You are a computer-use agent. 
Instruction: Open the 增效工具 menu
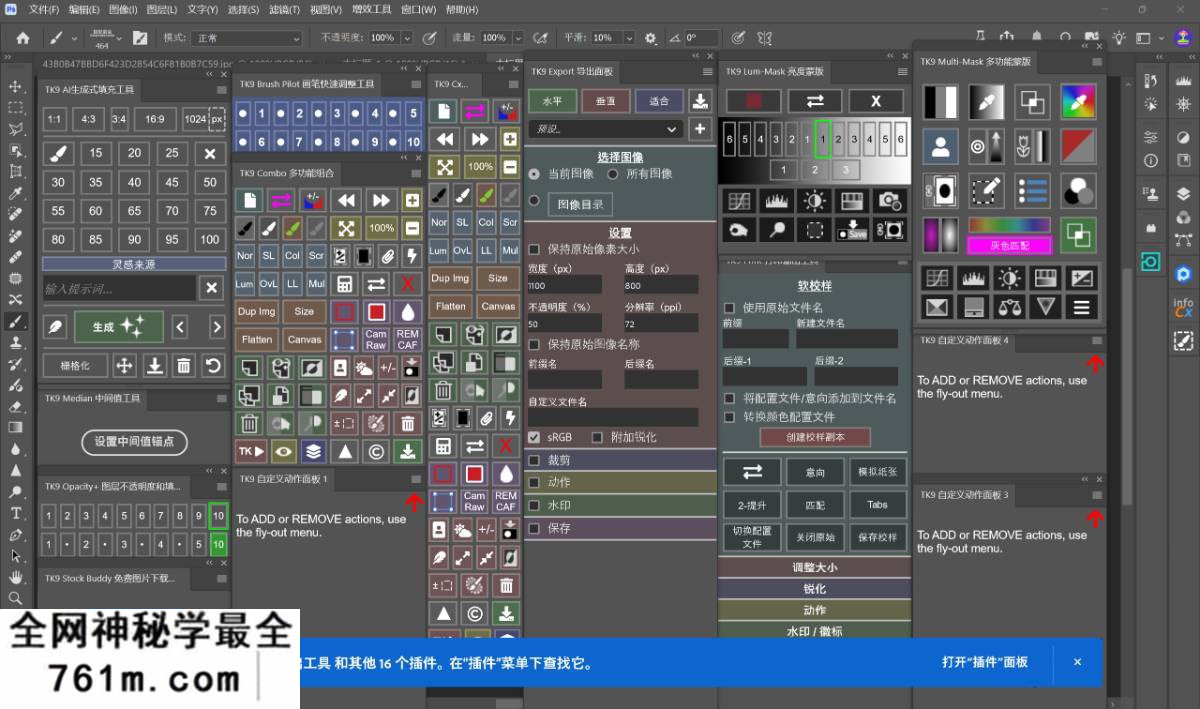pos(372,9)
